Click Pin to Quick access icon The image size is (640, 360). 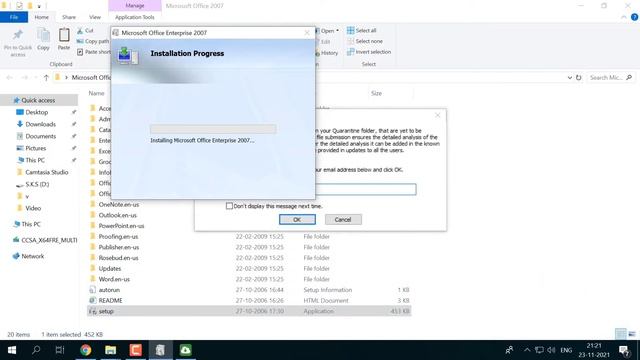[x=18, y=35]
